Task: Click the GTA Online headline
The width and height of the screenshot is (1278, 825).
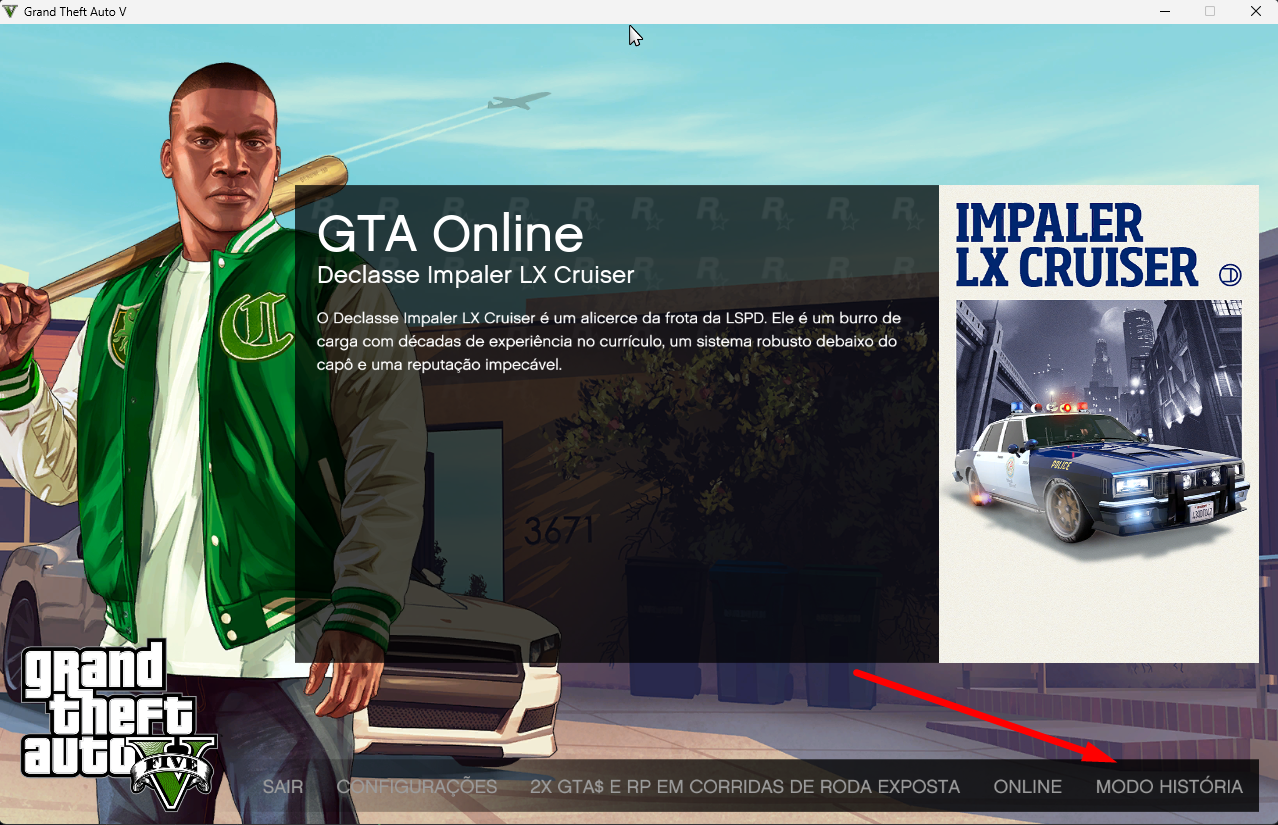Action: (x=450, y=234)
